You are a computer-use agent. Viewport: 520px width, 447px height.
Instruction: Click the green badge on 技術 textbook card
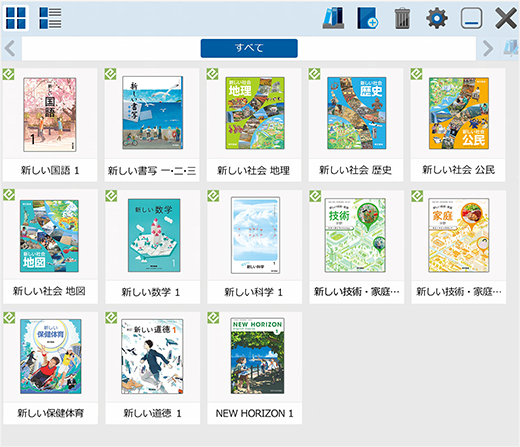point(315,196)
